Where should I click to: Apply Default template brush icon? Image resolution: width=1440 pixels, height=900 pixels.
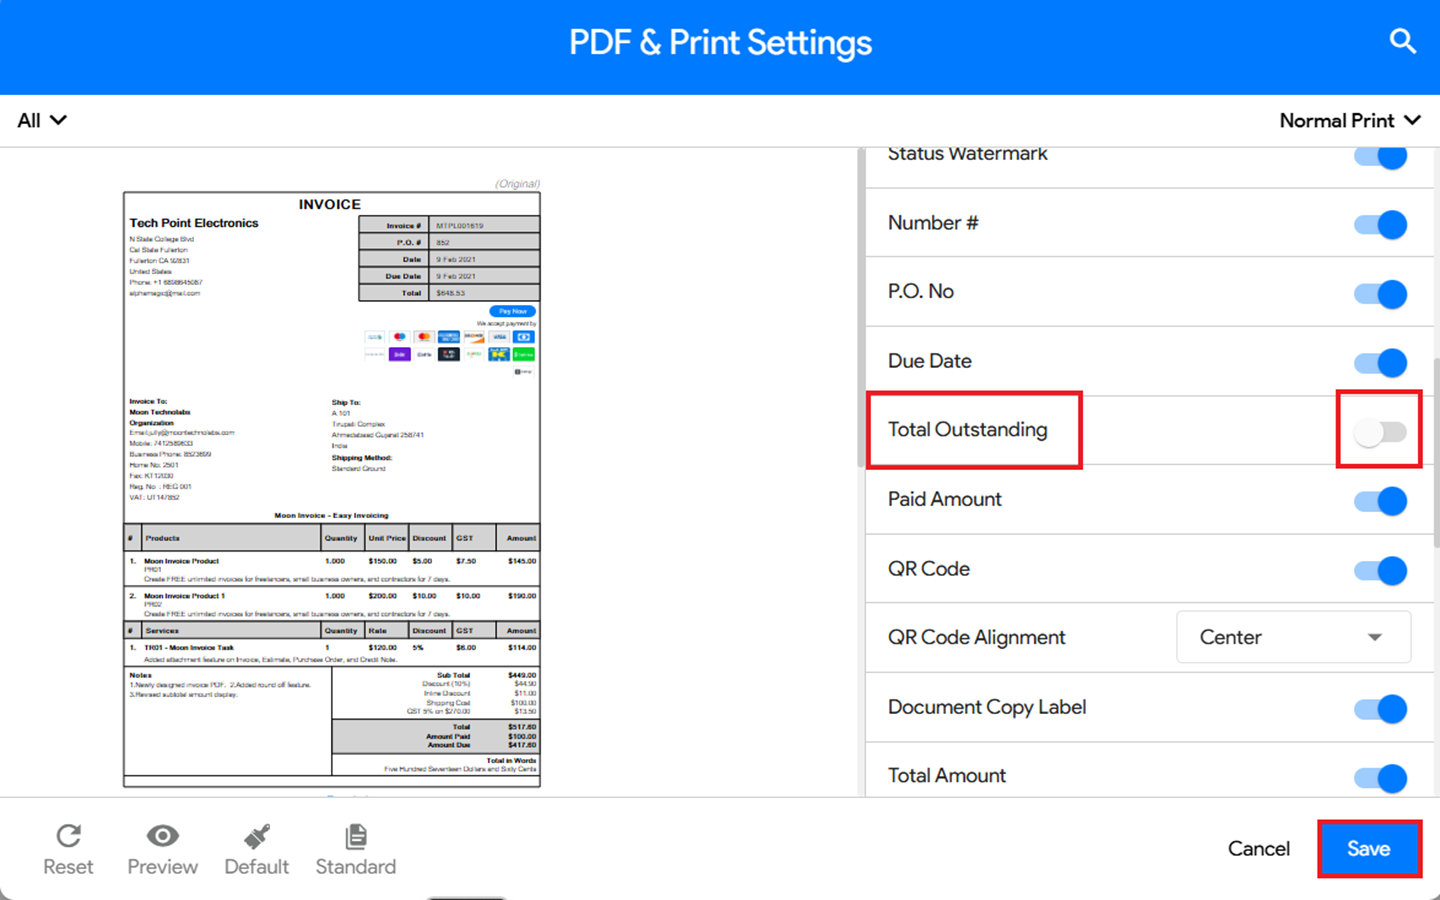256,836
